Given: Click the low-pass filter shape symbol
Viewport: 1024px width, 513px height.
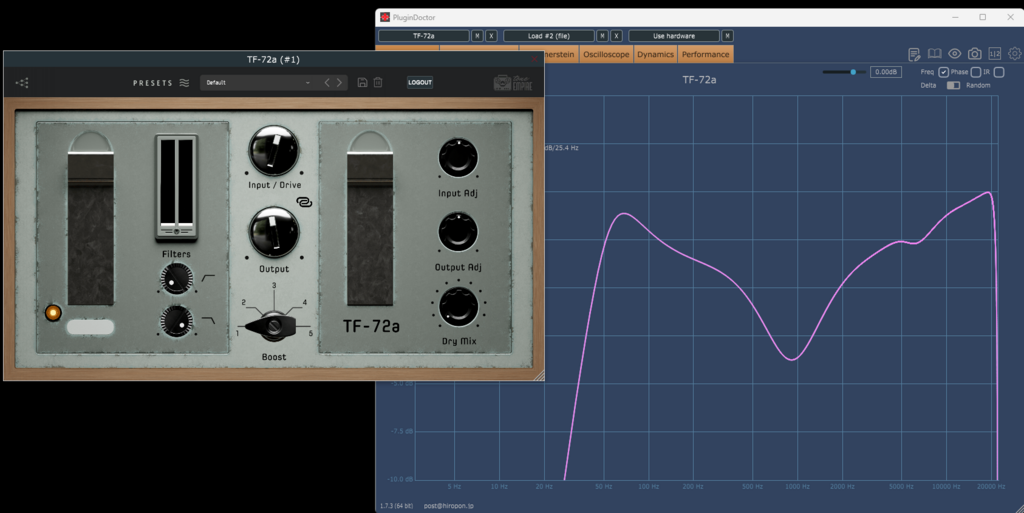Looking at the screenshot, I should 208,320.
